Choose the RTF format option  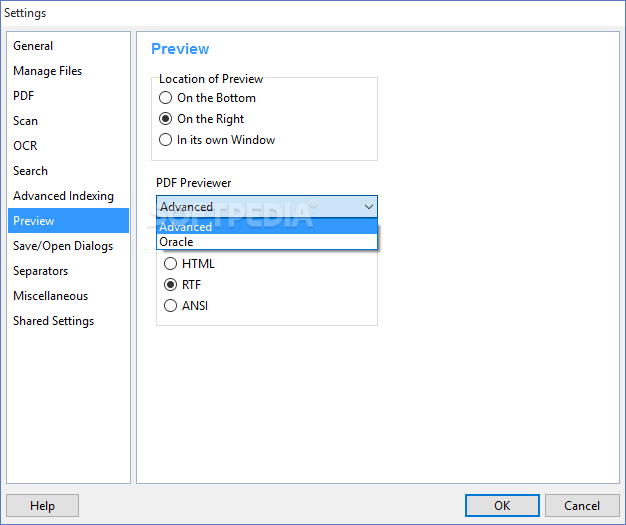coord(170,285)
